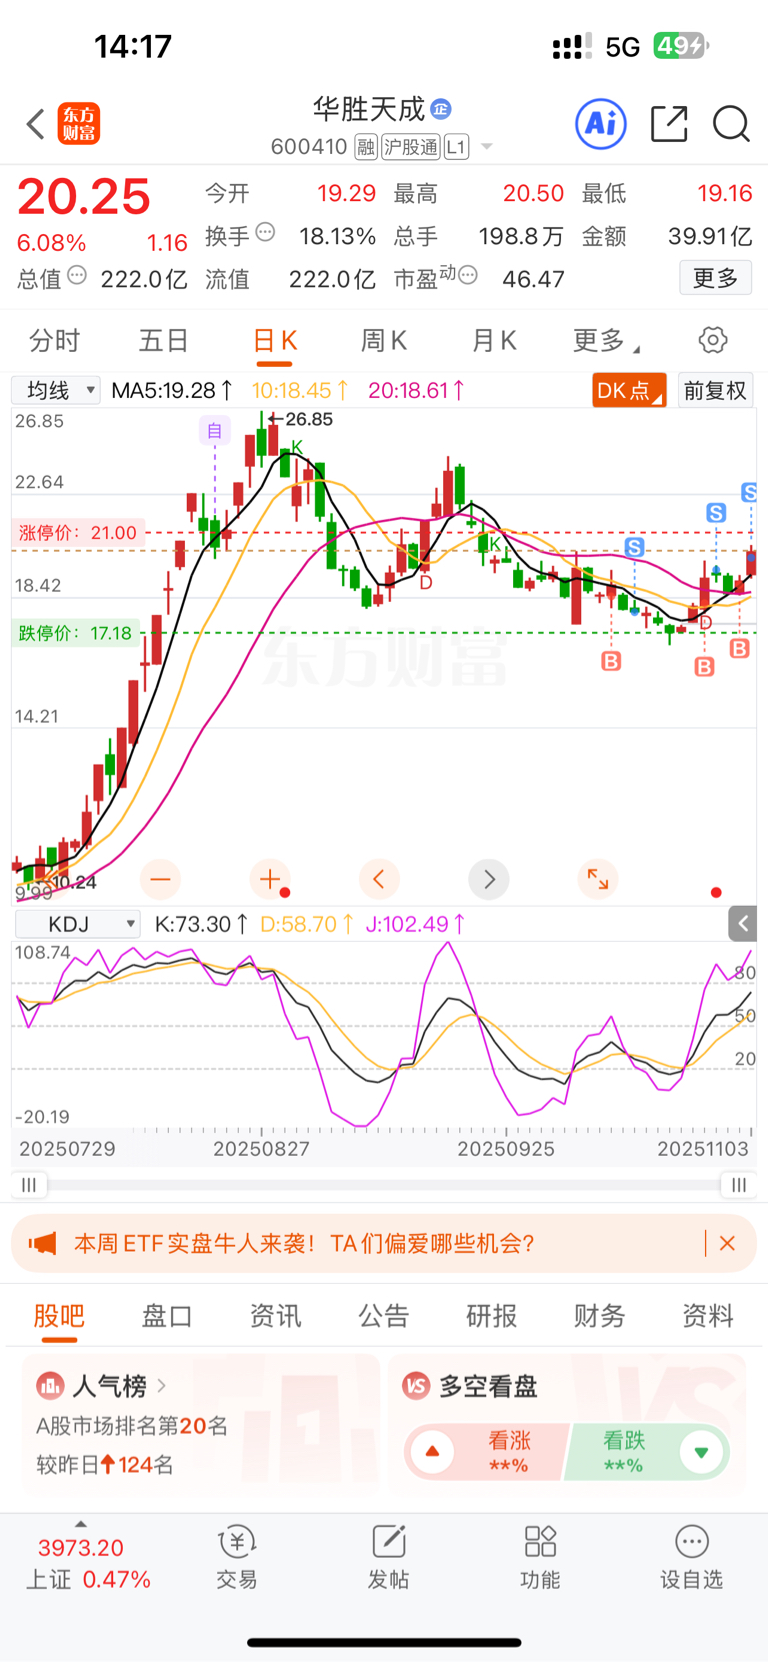Tap the 自 marker on chart
Viewport: 768px width, 1662px height.
214,430
